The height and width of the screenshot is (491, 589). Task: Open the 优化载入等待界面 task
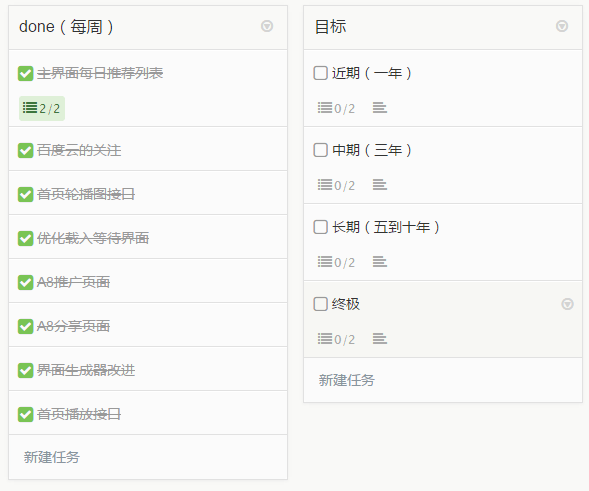coord(148,237)
